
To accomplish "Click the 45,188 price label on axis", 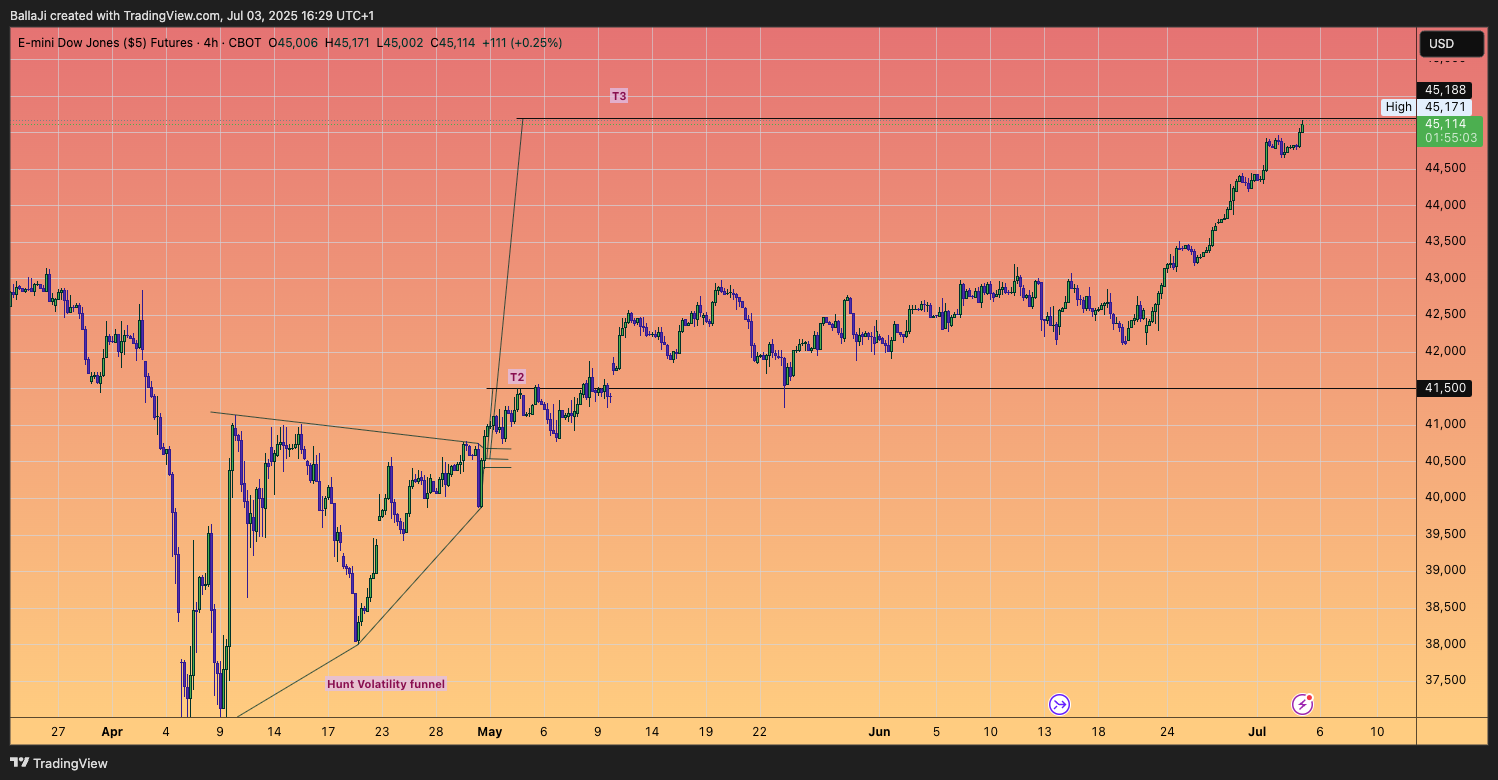I will (1445, 90).
